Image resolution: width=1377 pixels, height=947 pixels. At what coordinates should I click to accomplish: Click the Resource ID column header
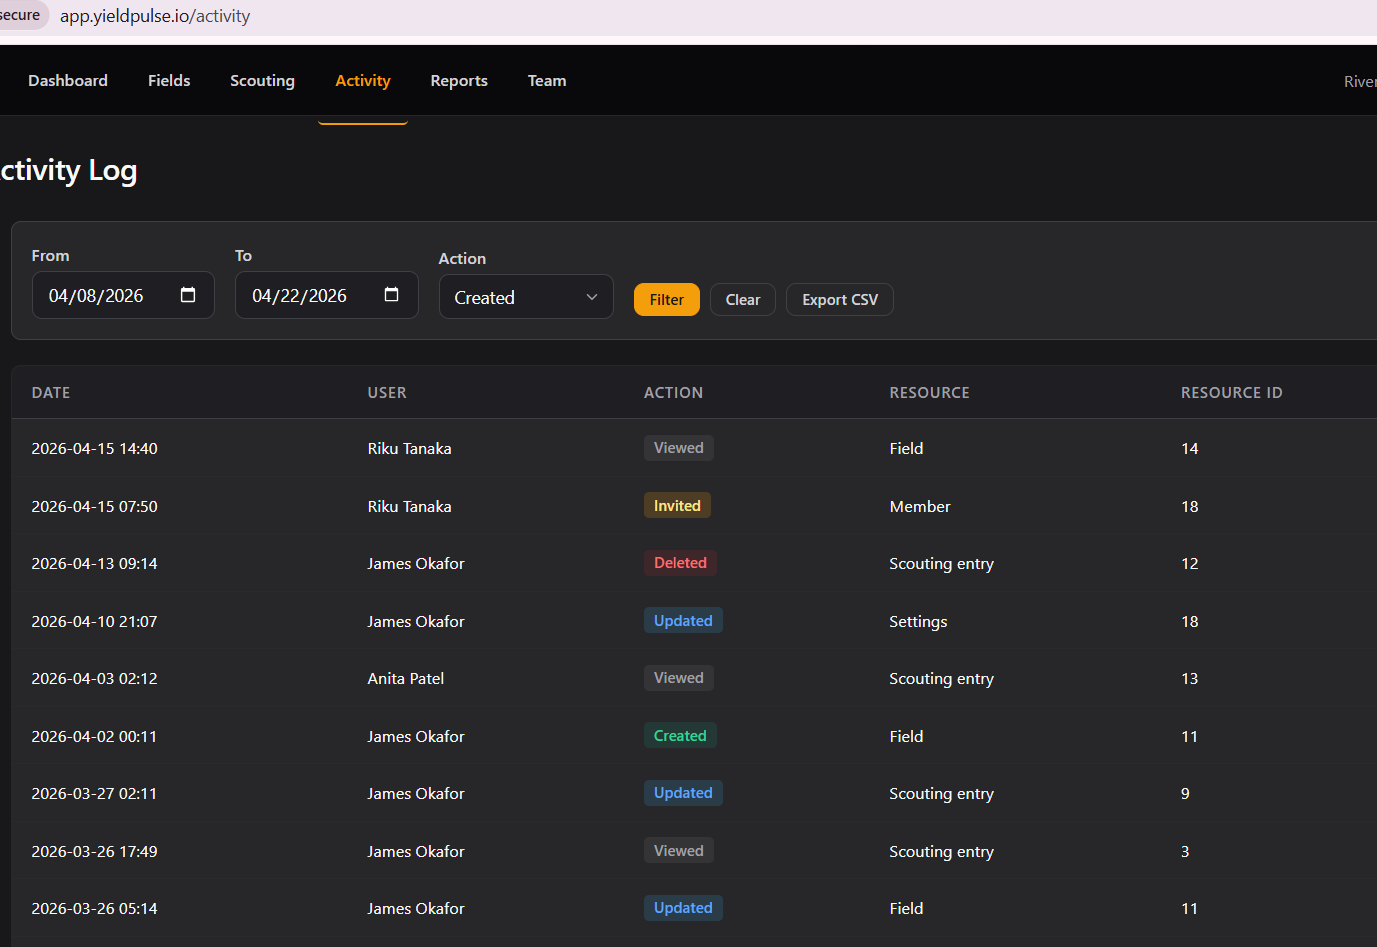pyautogui.click(x=1231, y=393)
